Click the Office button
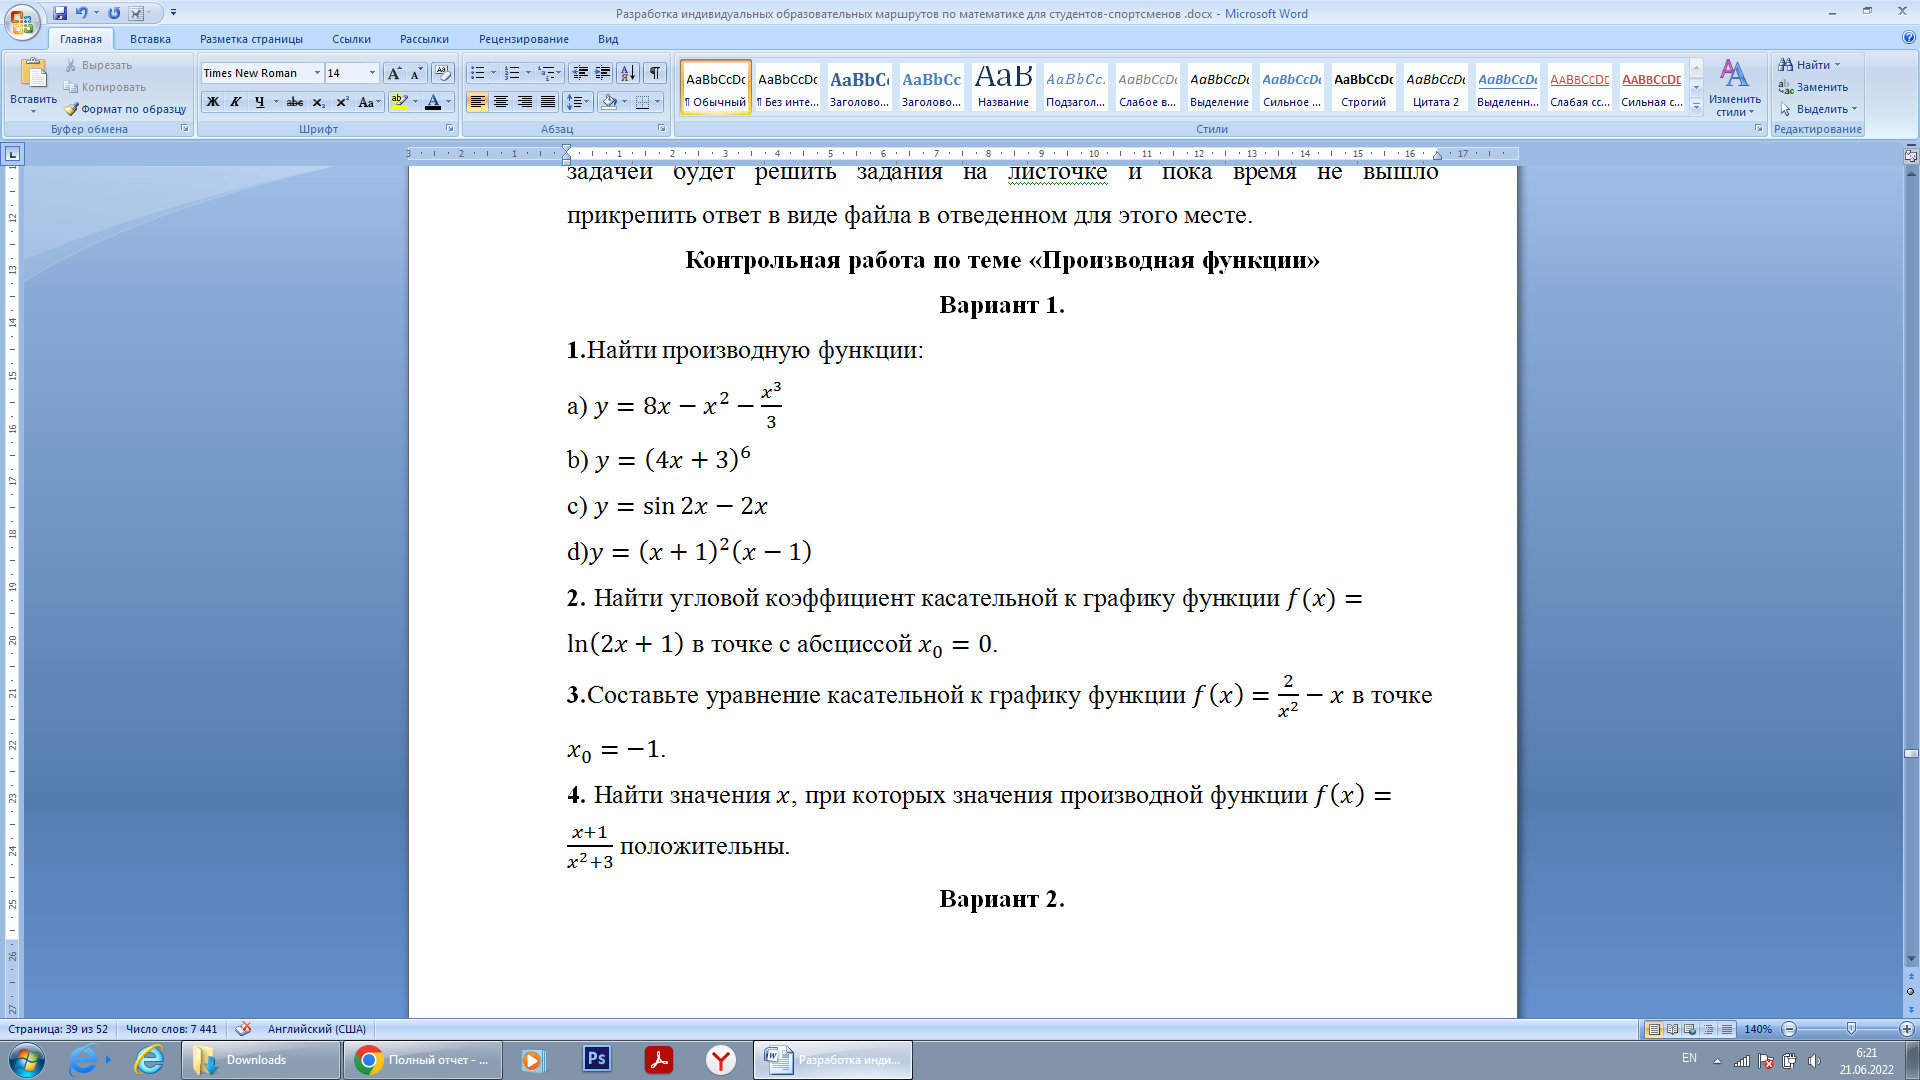 [x=22, y=21]
